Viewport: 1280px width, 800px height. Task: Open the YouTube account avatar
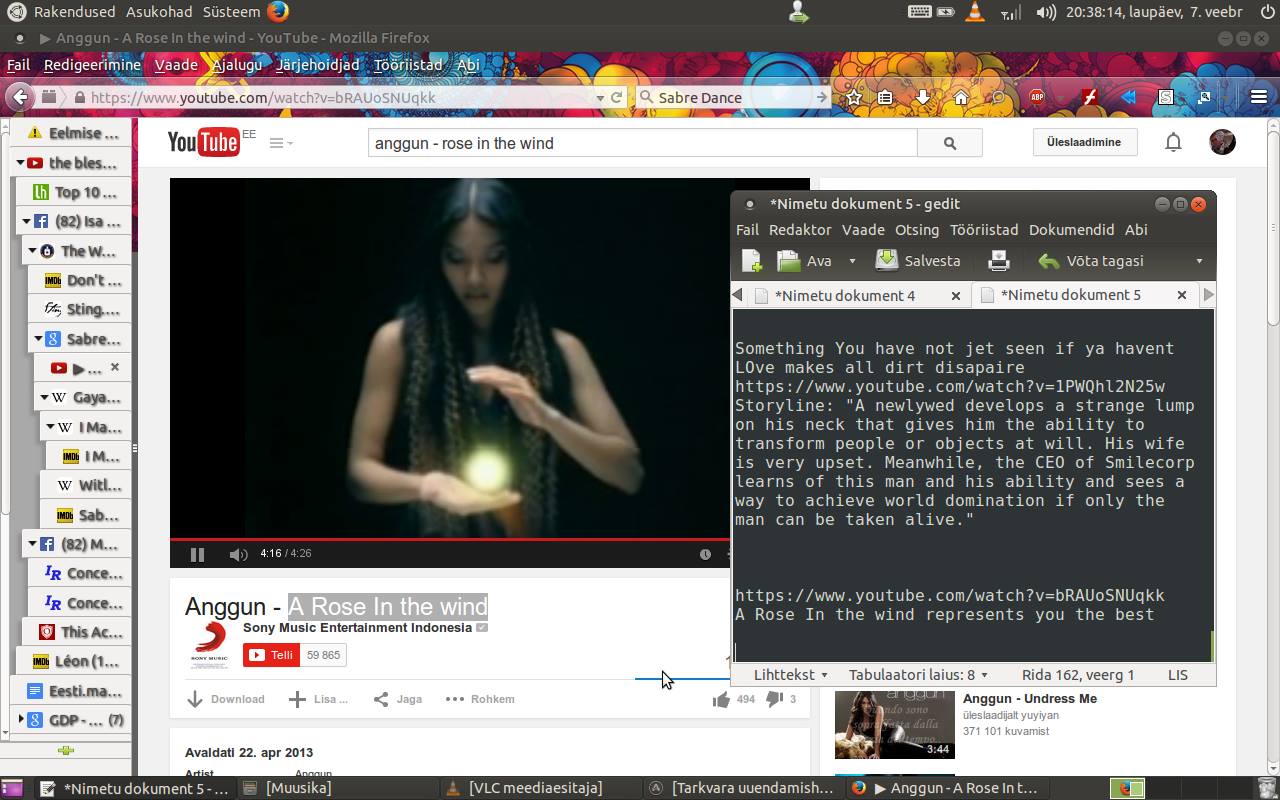1222,142
